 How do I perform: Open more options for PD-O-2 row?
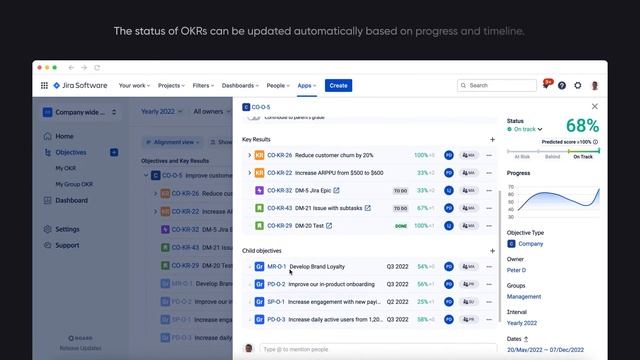click(489, 284)
